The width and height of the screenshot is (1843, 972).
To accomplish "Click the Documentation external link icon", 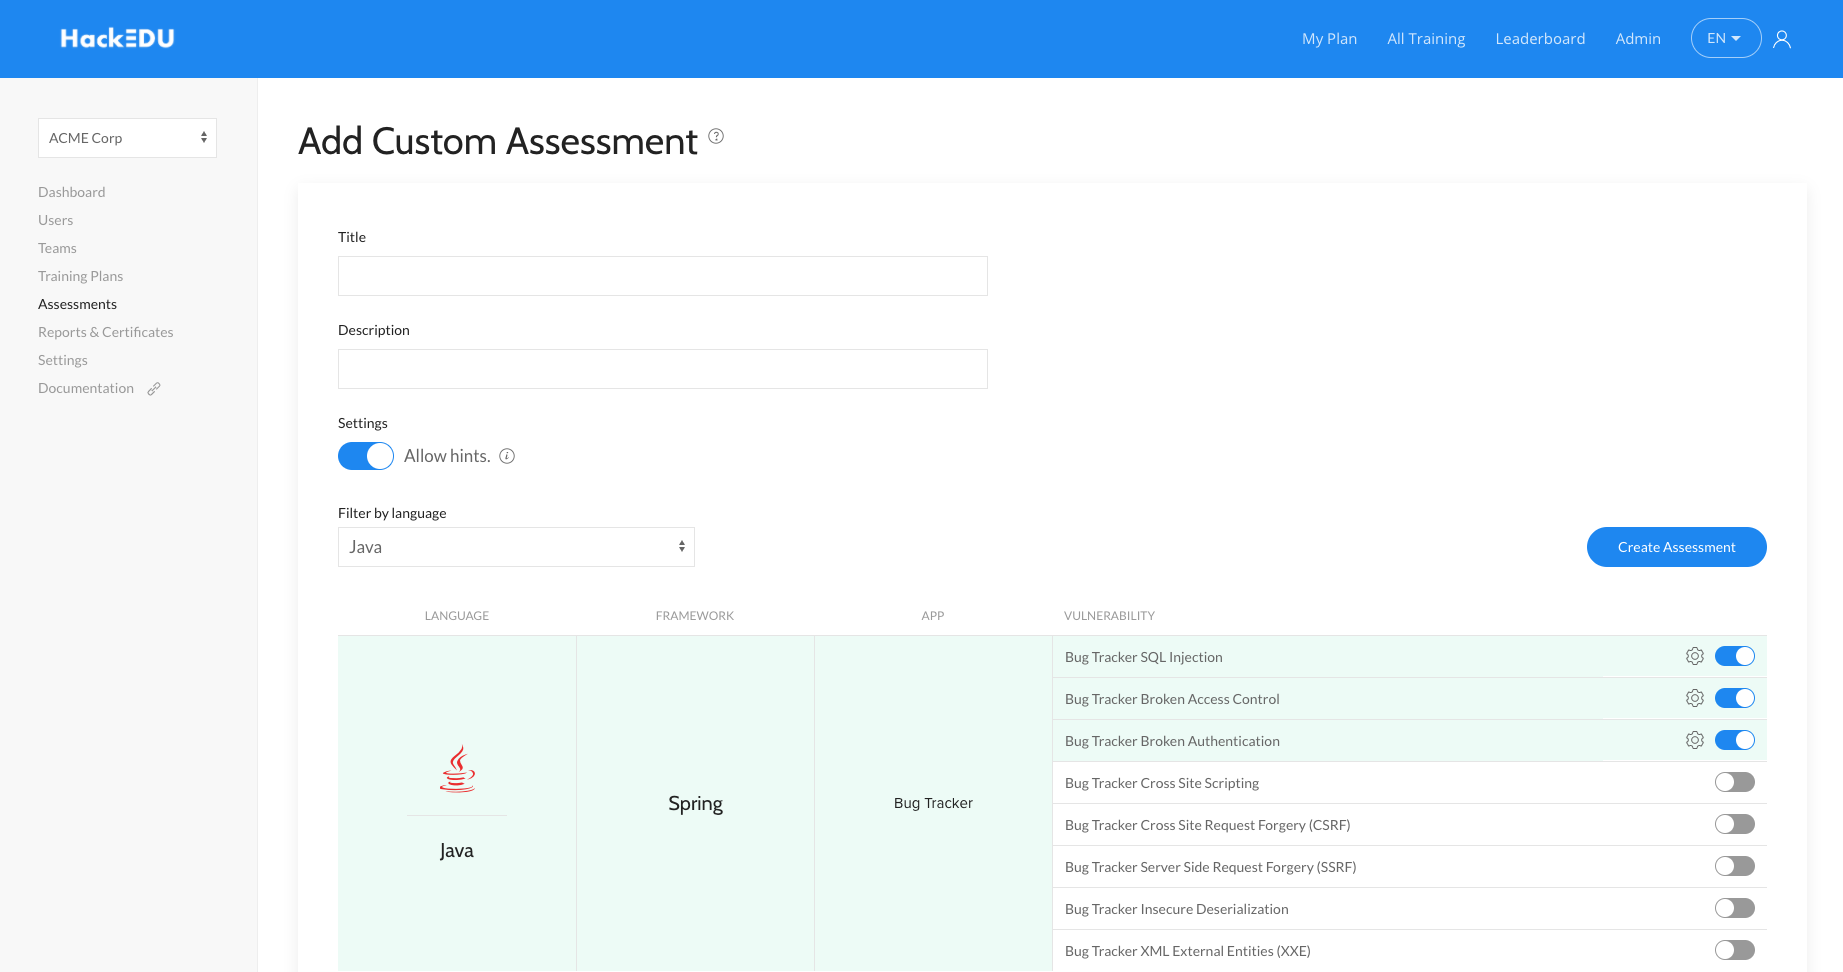I will (x=154, y=389).
